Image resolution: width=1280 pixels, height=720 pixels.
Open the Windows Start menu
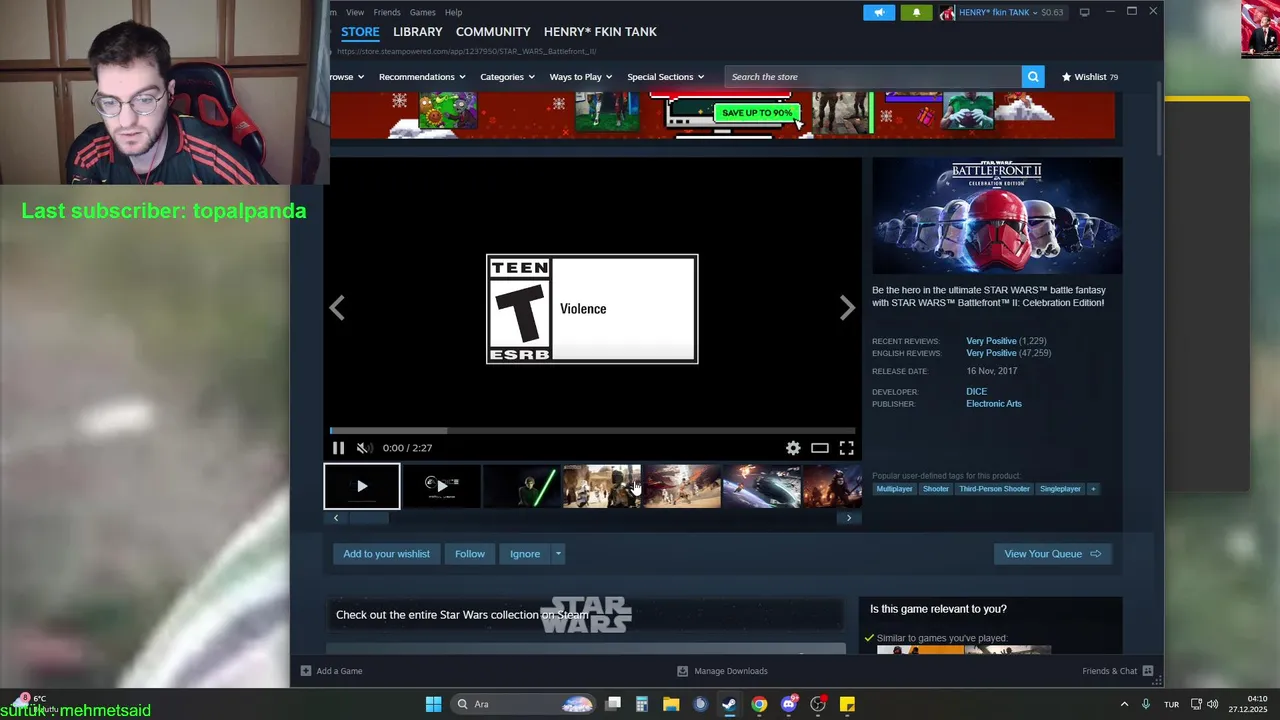433,704
